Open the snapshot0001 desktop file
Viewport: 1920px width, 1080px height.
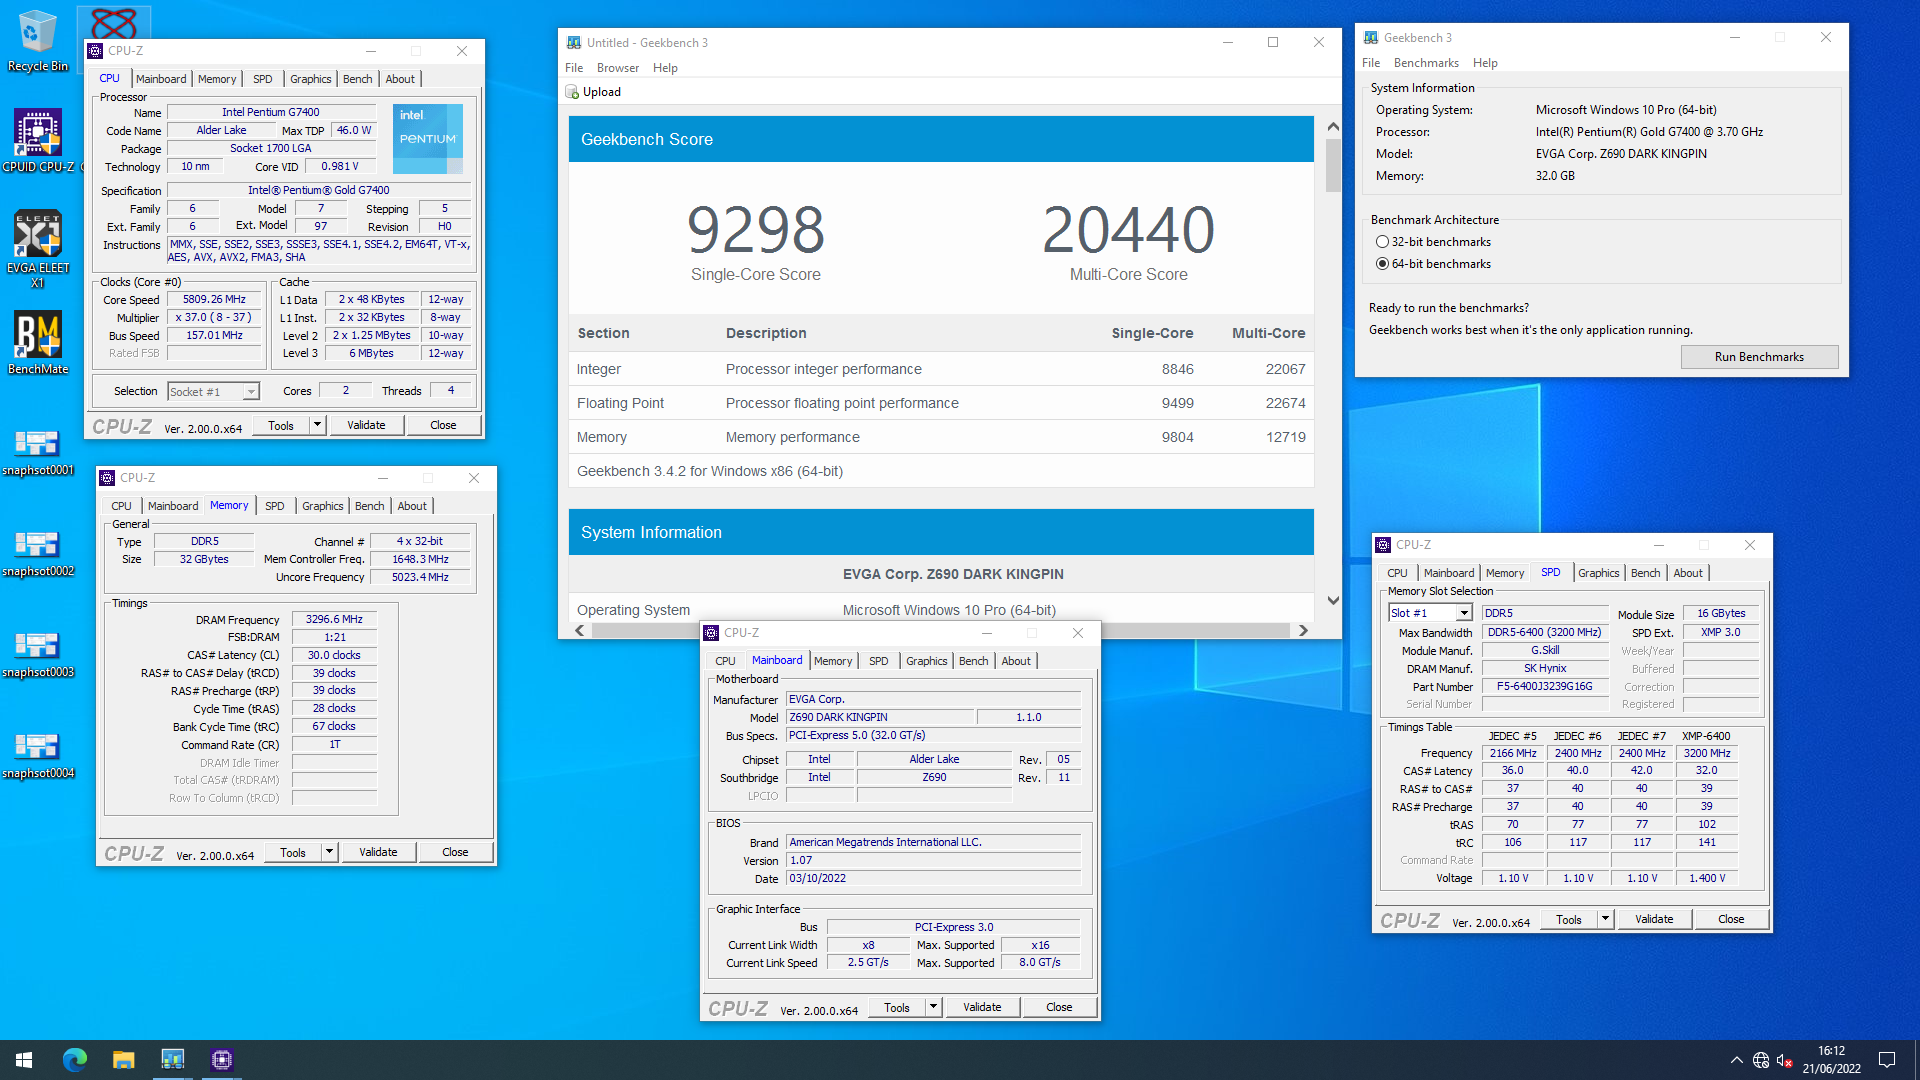(x=38, y=452)
